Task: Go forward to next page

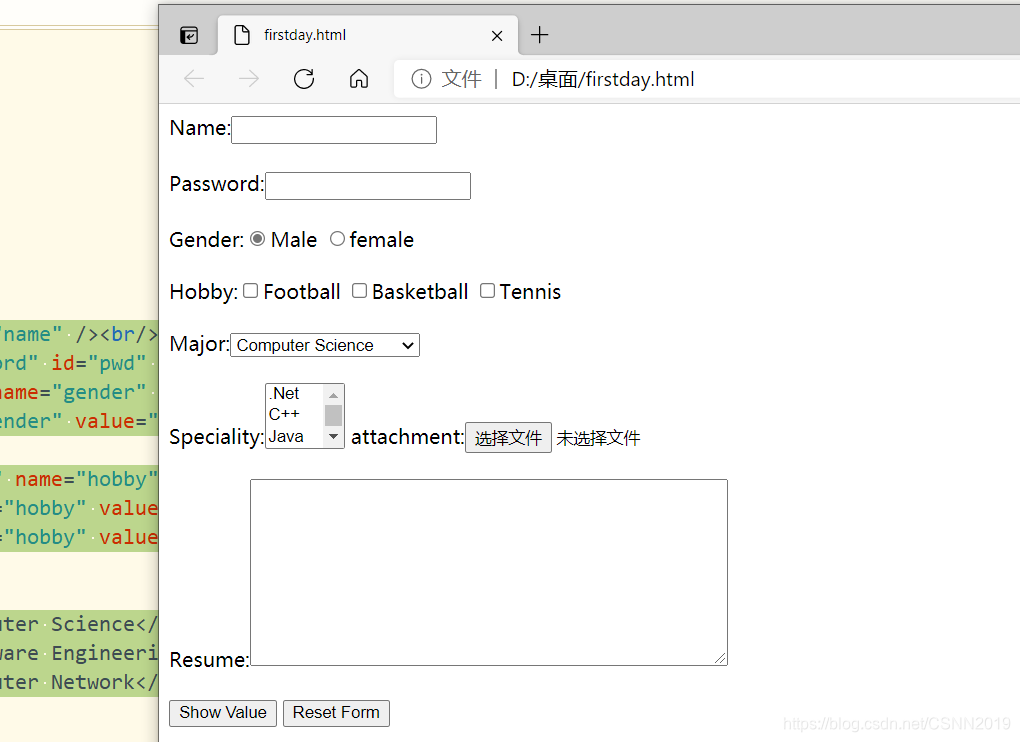Action: pos(248,79)
